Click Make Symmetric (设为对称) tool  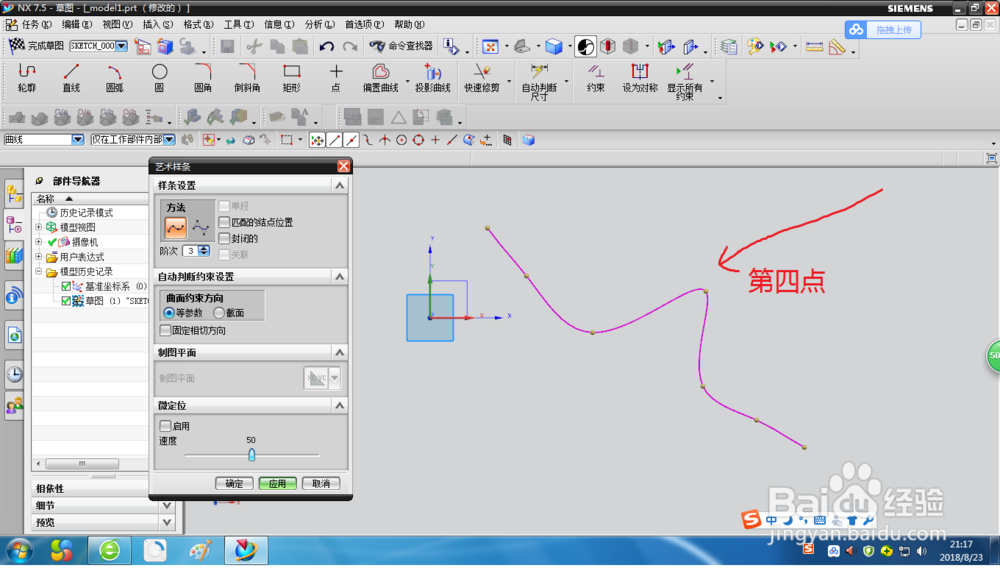640,78
